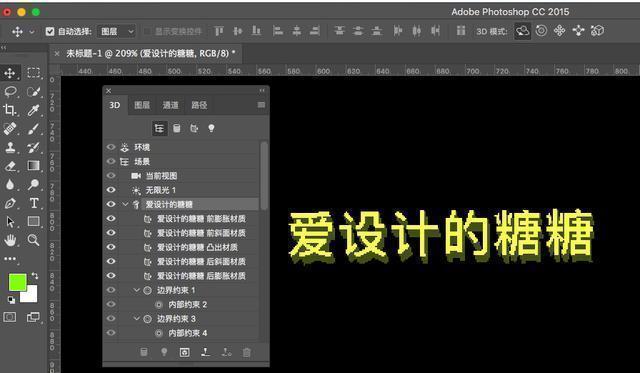This screenshot has height=373, width=640.
Task: Select the History Brush tool
Action: click(x=33, y=147)
